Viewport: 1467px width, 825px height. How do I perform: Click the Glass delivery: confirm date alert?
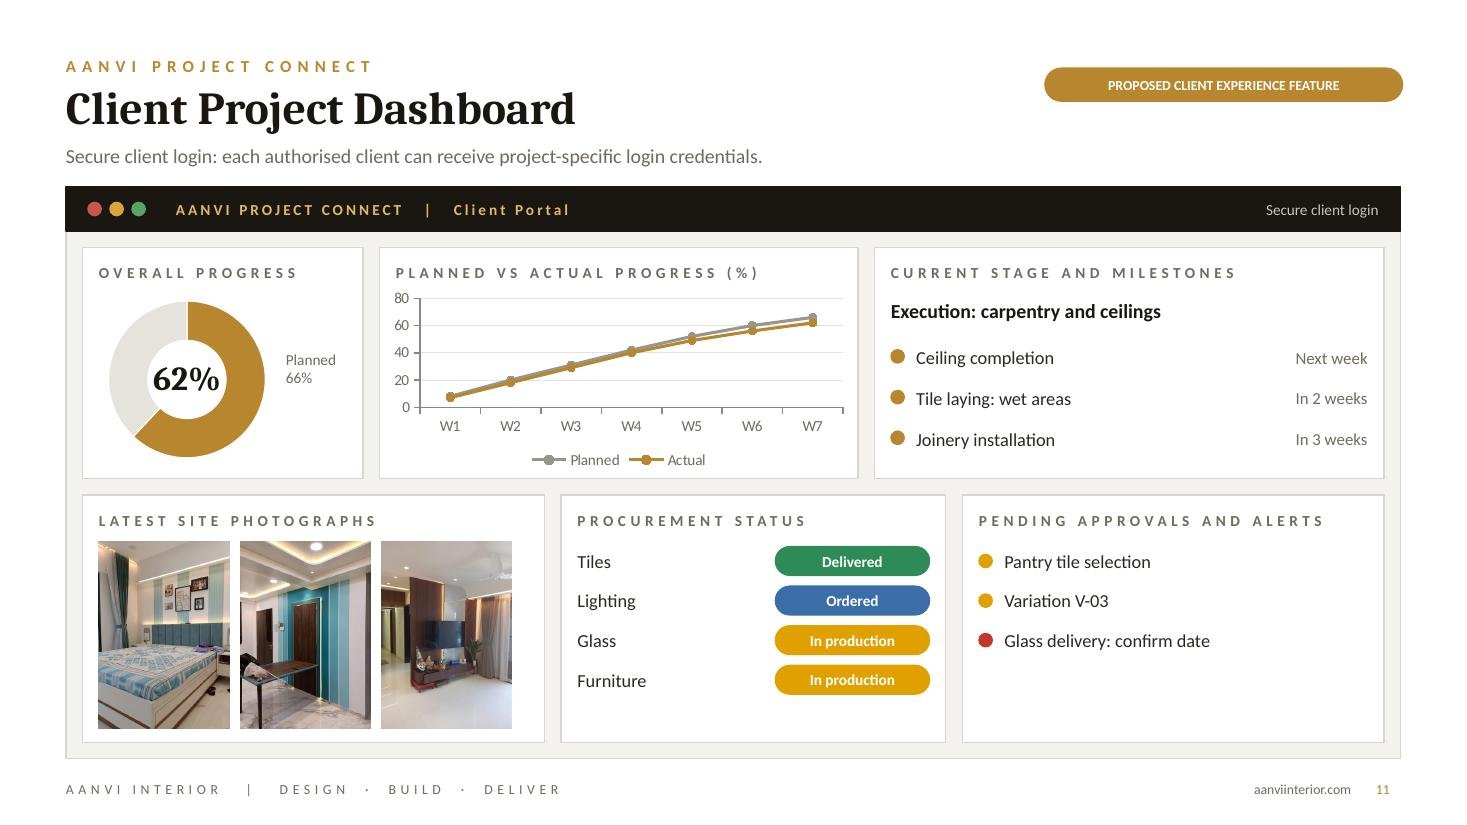pos(1107,641)
